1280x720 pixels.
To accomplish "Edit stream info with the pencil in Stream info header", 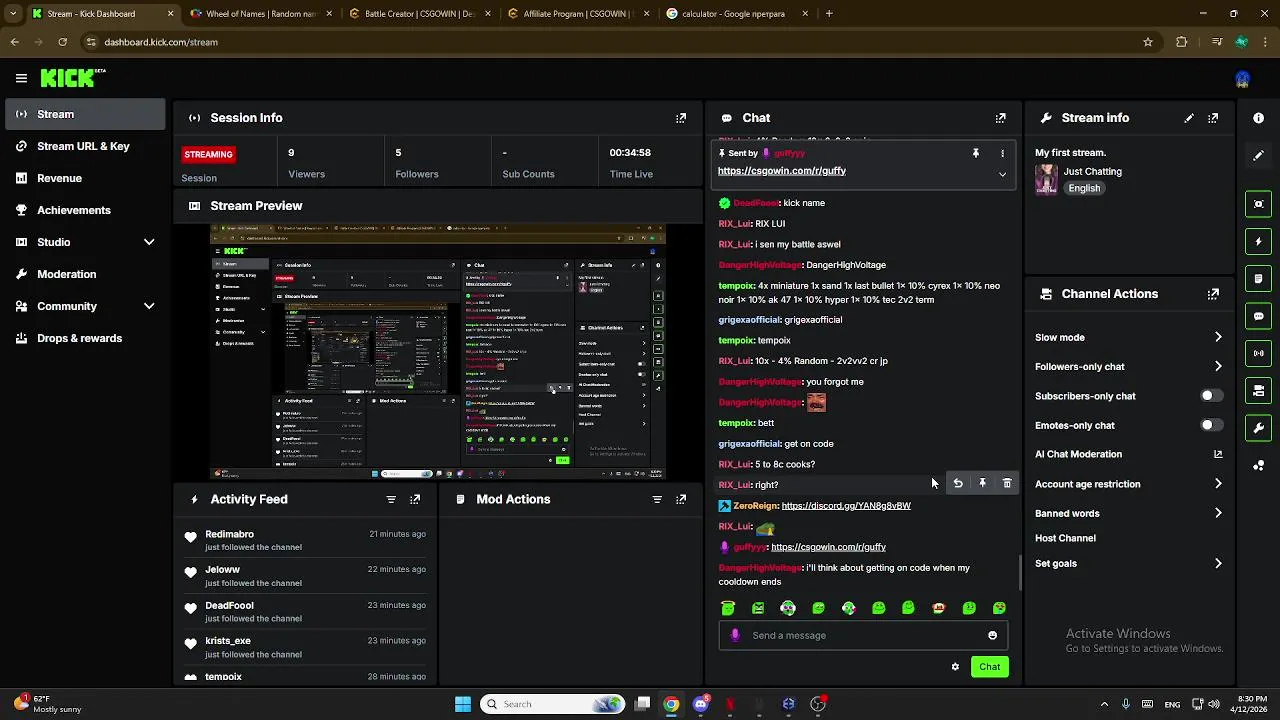I will tap(1189, 118).
